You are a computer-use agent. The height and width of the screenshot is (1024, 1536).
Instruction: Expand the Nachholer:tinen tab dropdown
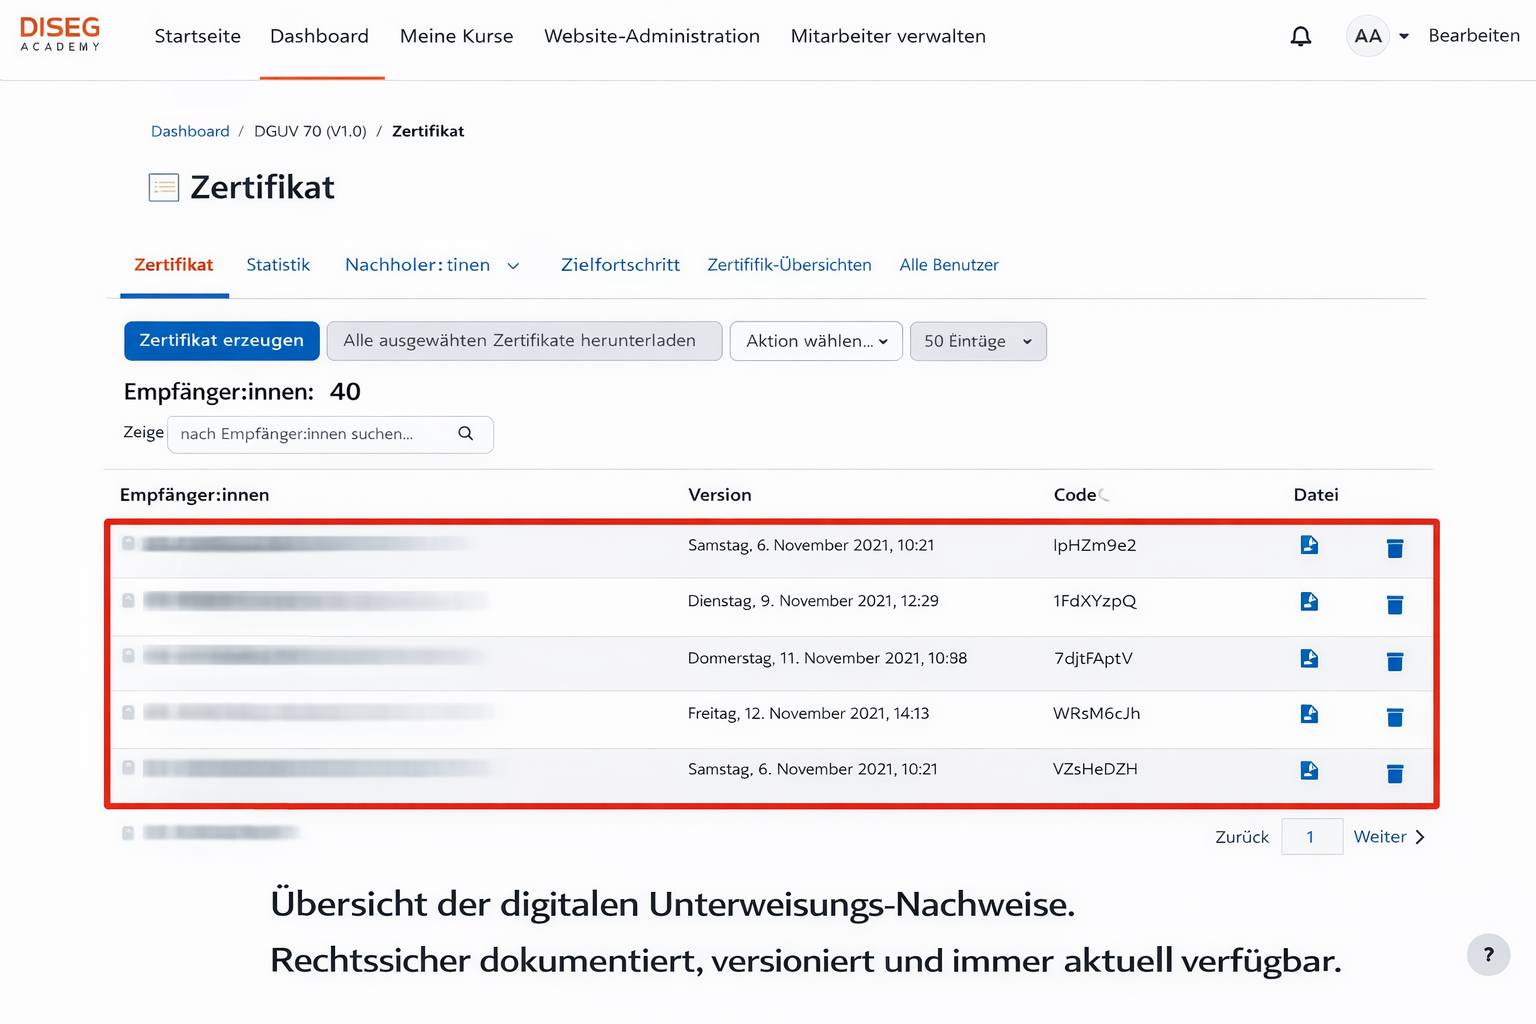click(513, 266)
